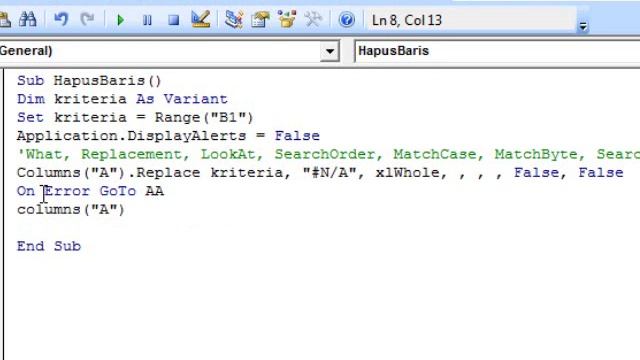Click the "#N/A" string in Replace line
This screenshot has height=360, width=640.
point(330,173)
